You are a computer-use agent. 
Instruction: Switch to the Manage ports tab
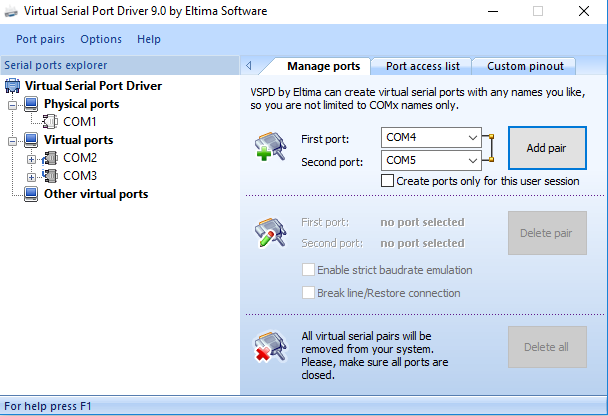pyautogui.click(x=323, y=66)
